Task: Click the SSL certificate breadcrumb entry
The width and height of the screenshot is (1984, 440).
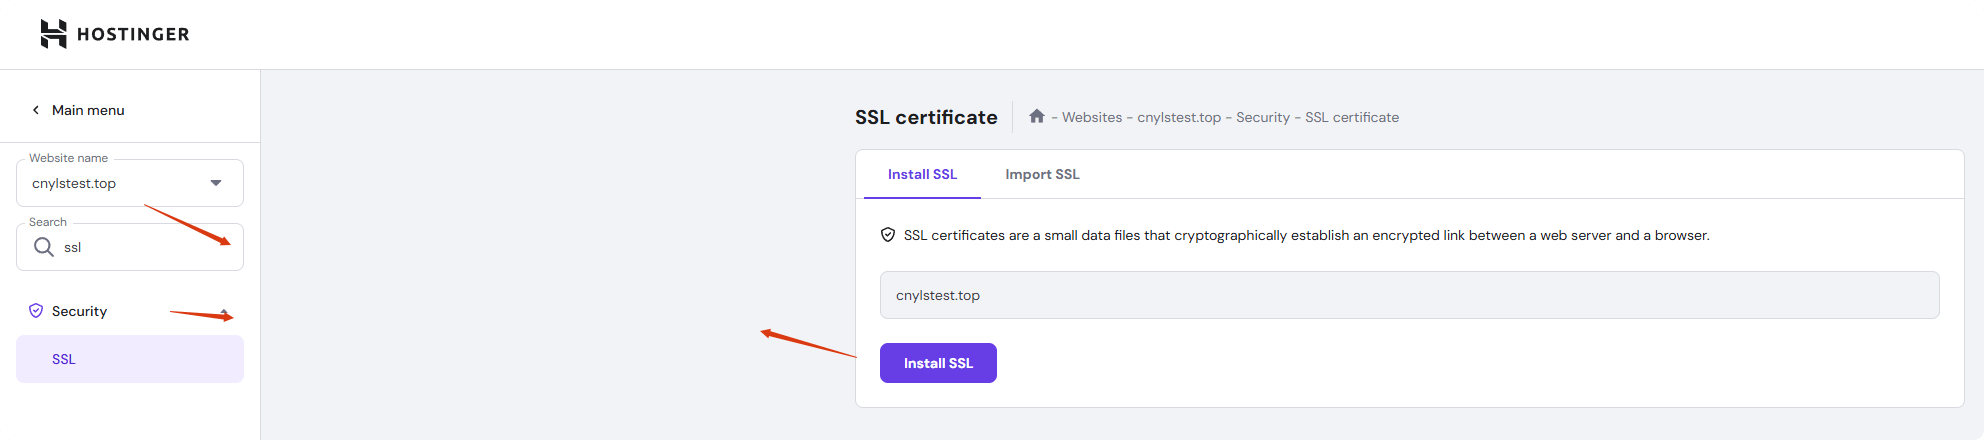Action: pos(1351,118)
